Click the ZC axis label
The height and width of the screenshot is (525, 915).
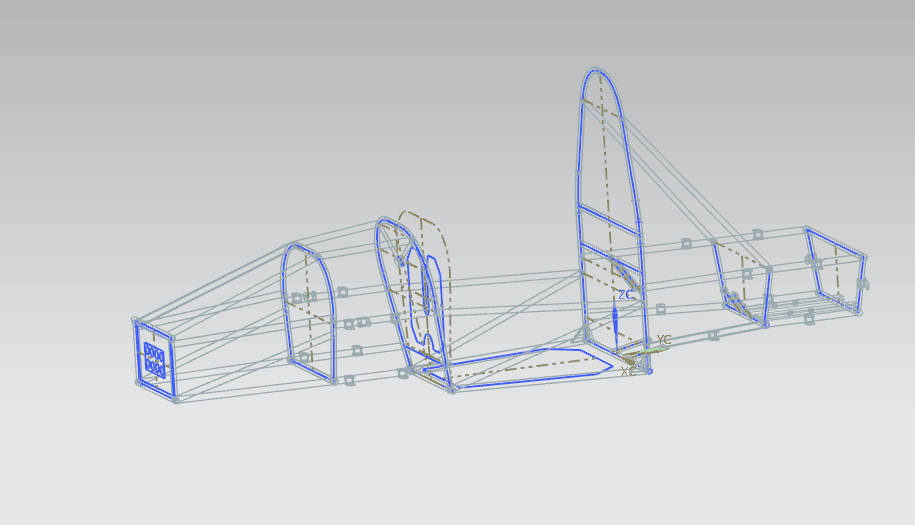[x=626, y=295]
